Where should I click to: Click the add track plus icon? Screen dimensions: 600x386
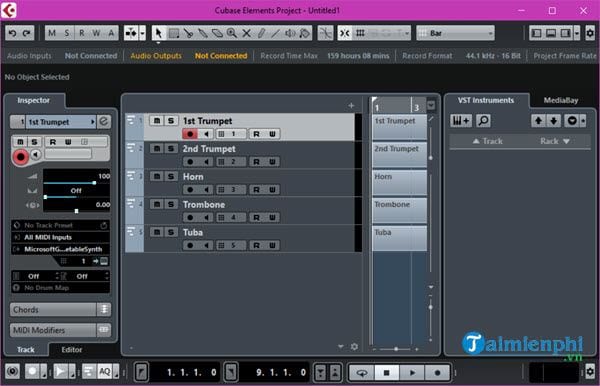click(351, 106)
